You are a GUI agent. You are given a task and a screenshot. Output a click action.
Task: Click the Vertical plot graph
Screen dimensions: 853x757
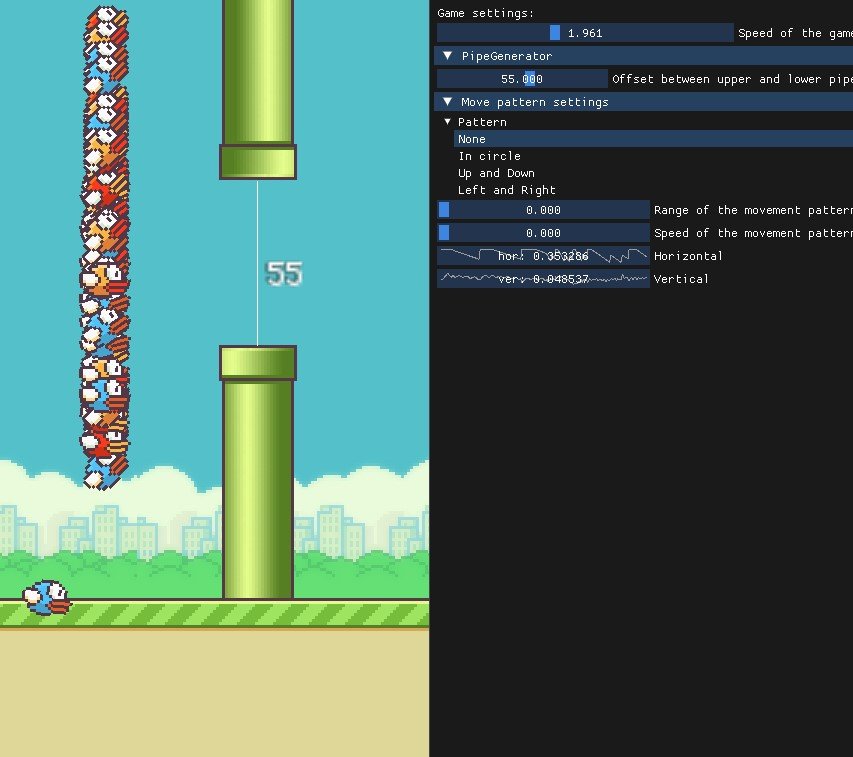[x=543, y=279]
